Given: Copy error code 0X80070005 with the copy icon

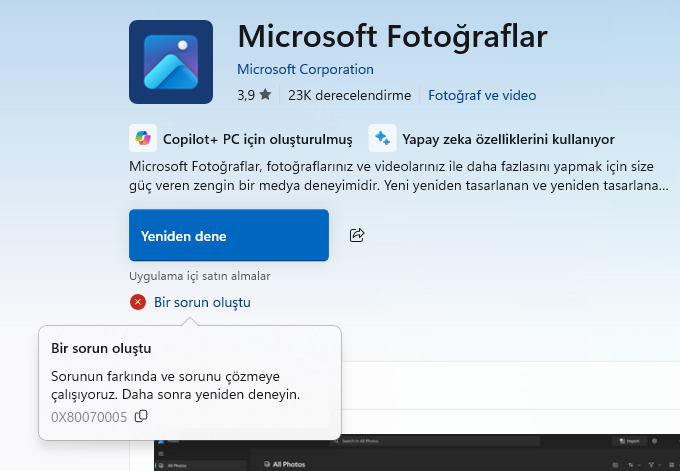Looking at the screenshot, I should 141,416.
